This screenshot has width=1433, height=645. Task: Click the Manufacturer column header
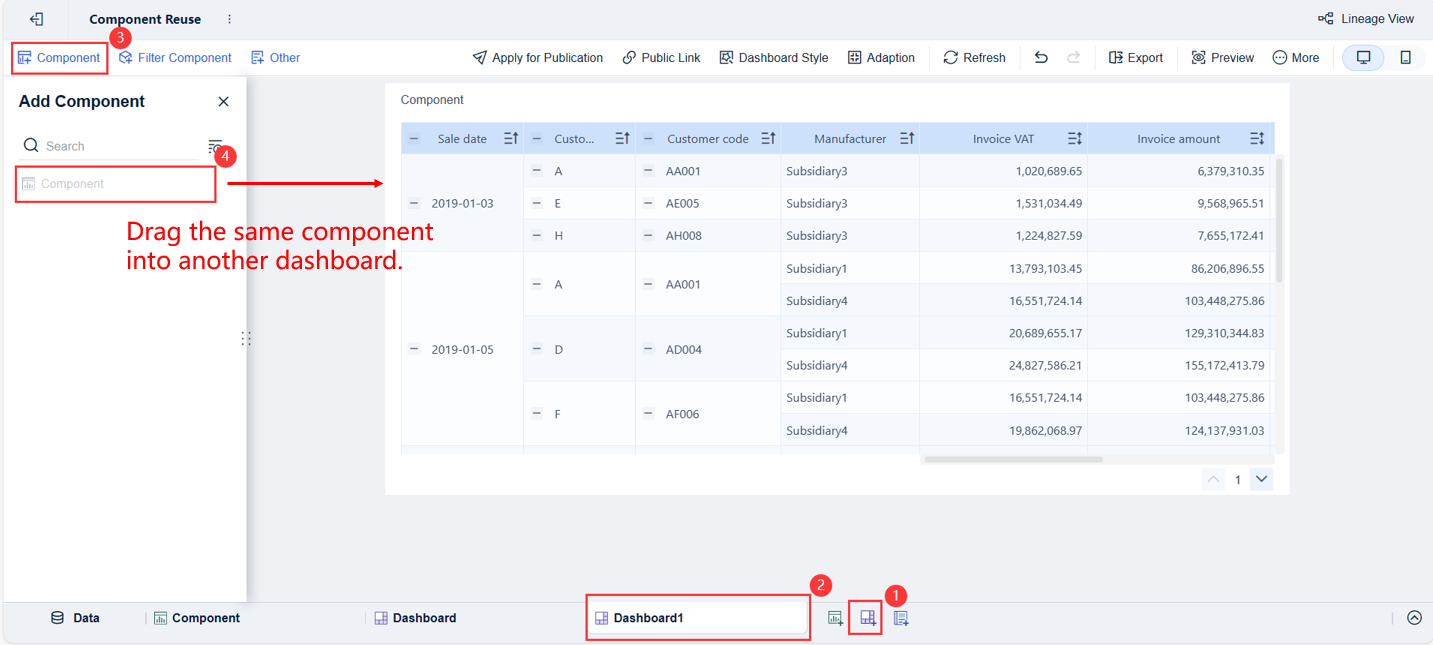pos(850,139)
